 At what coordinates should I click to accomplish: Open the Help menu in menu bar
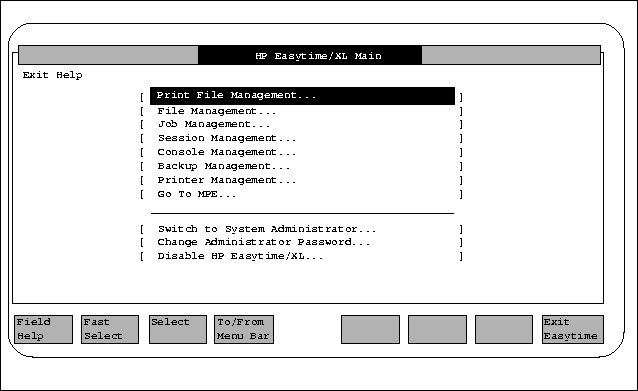coord(69,75)
